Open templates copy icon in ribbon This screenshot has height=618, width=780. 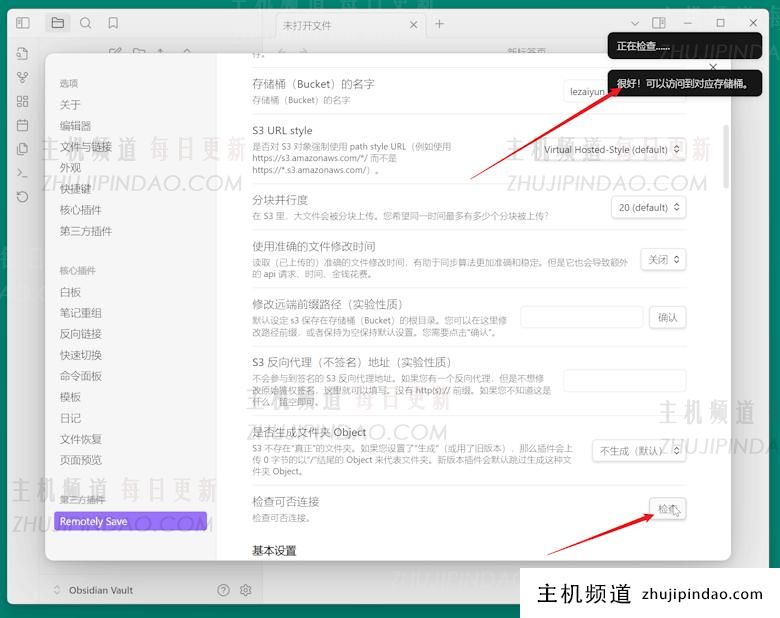click(22, 149)
